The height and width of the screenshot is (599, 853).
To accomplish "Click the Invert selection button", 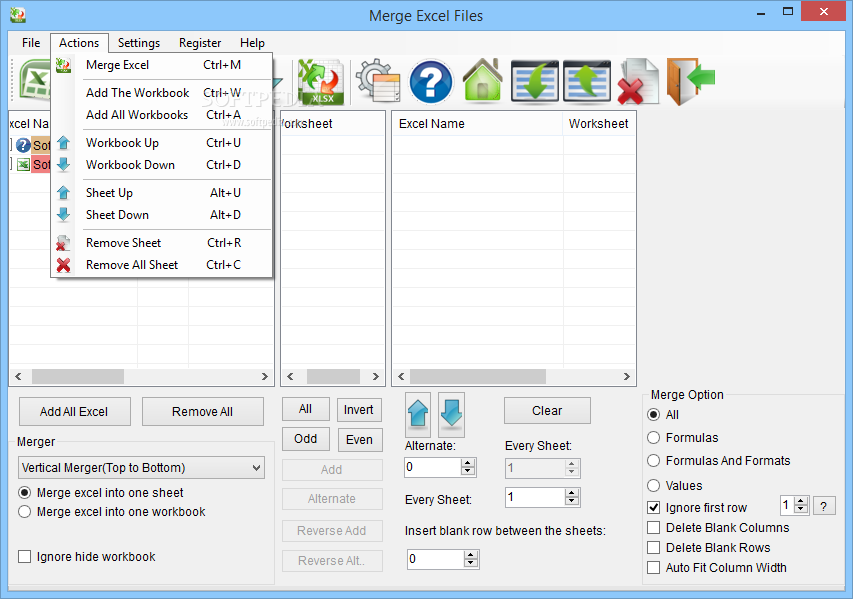I will [x=359, y=410].
